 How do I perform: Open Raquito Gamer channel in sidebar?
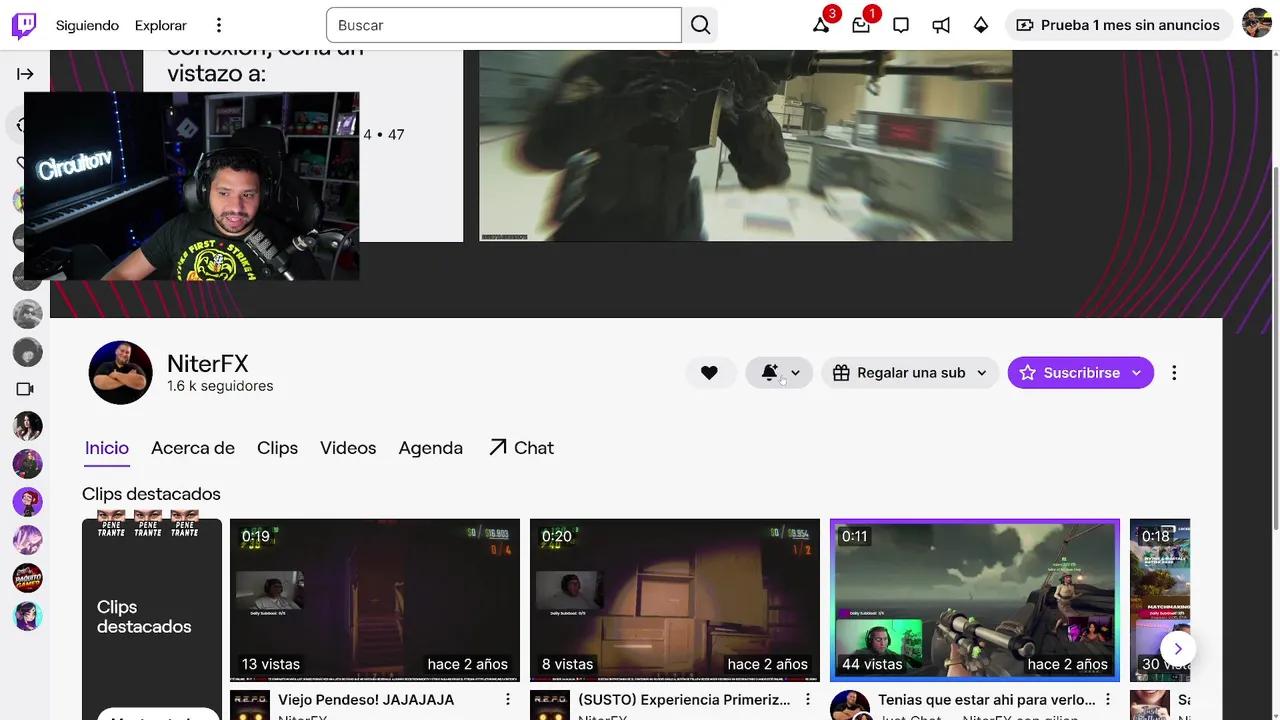click(x=28, y=578)
